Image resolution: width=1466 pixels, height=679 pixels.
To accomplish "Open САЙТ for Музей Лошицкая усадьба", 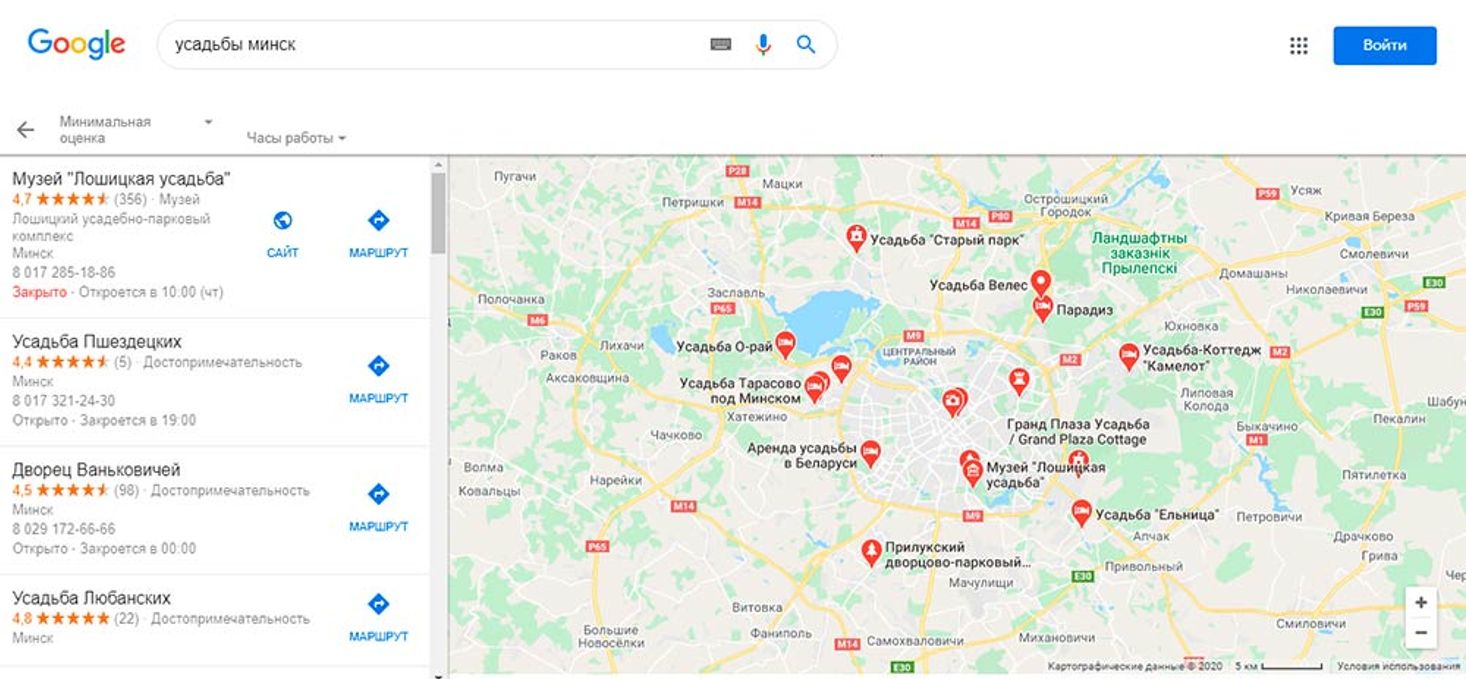I will pyautogui.click(x=283, y=234).
